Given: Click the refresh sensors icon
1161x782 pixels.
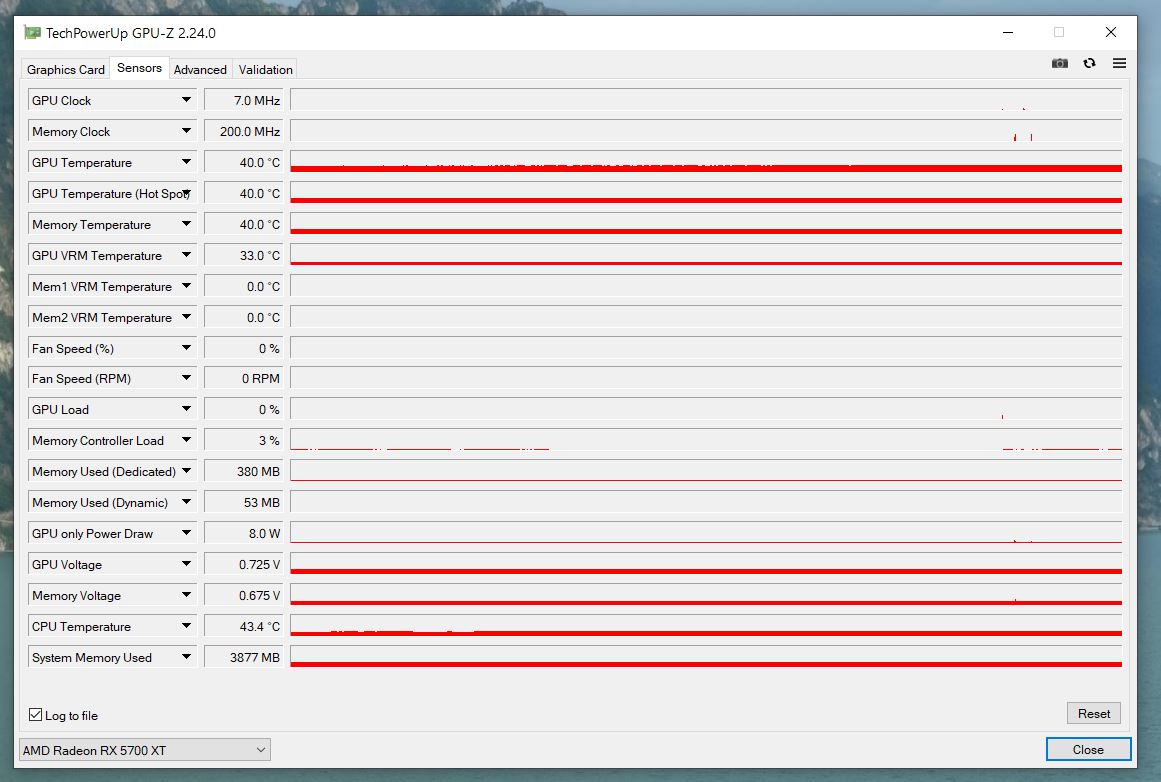Looking at the screenshot, I should (x=1089, y=64).
